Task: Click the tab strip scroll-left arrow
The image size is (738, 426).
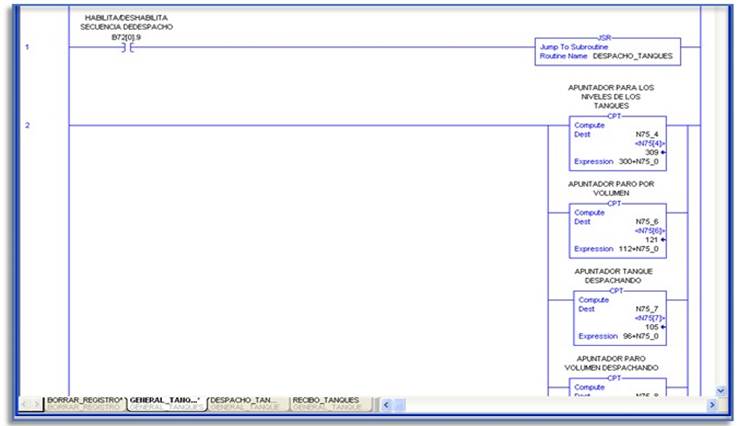Action: pos(25,404)
